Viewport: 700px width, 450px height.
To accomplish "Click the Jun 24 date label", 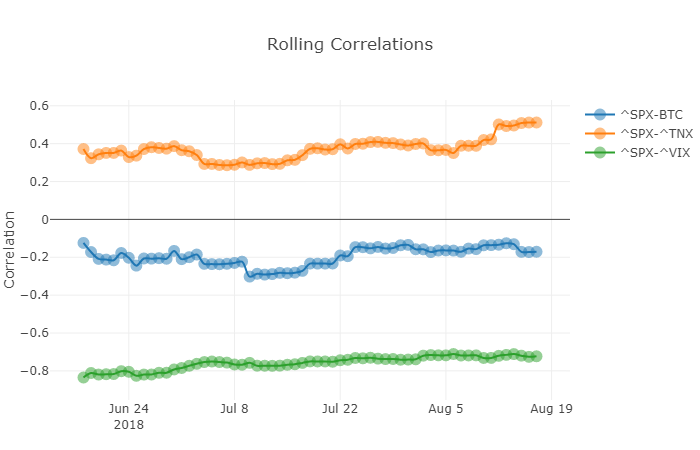I will [128, 408].
